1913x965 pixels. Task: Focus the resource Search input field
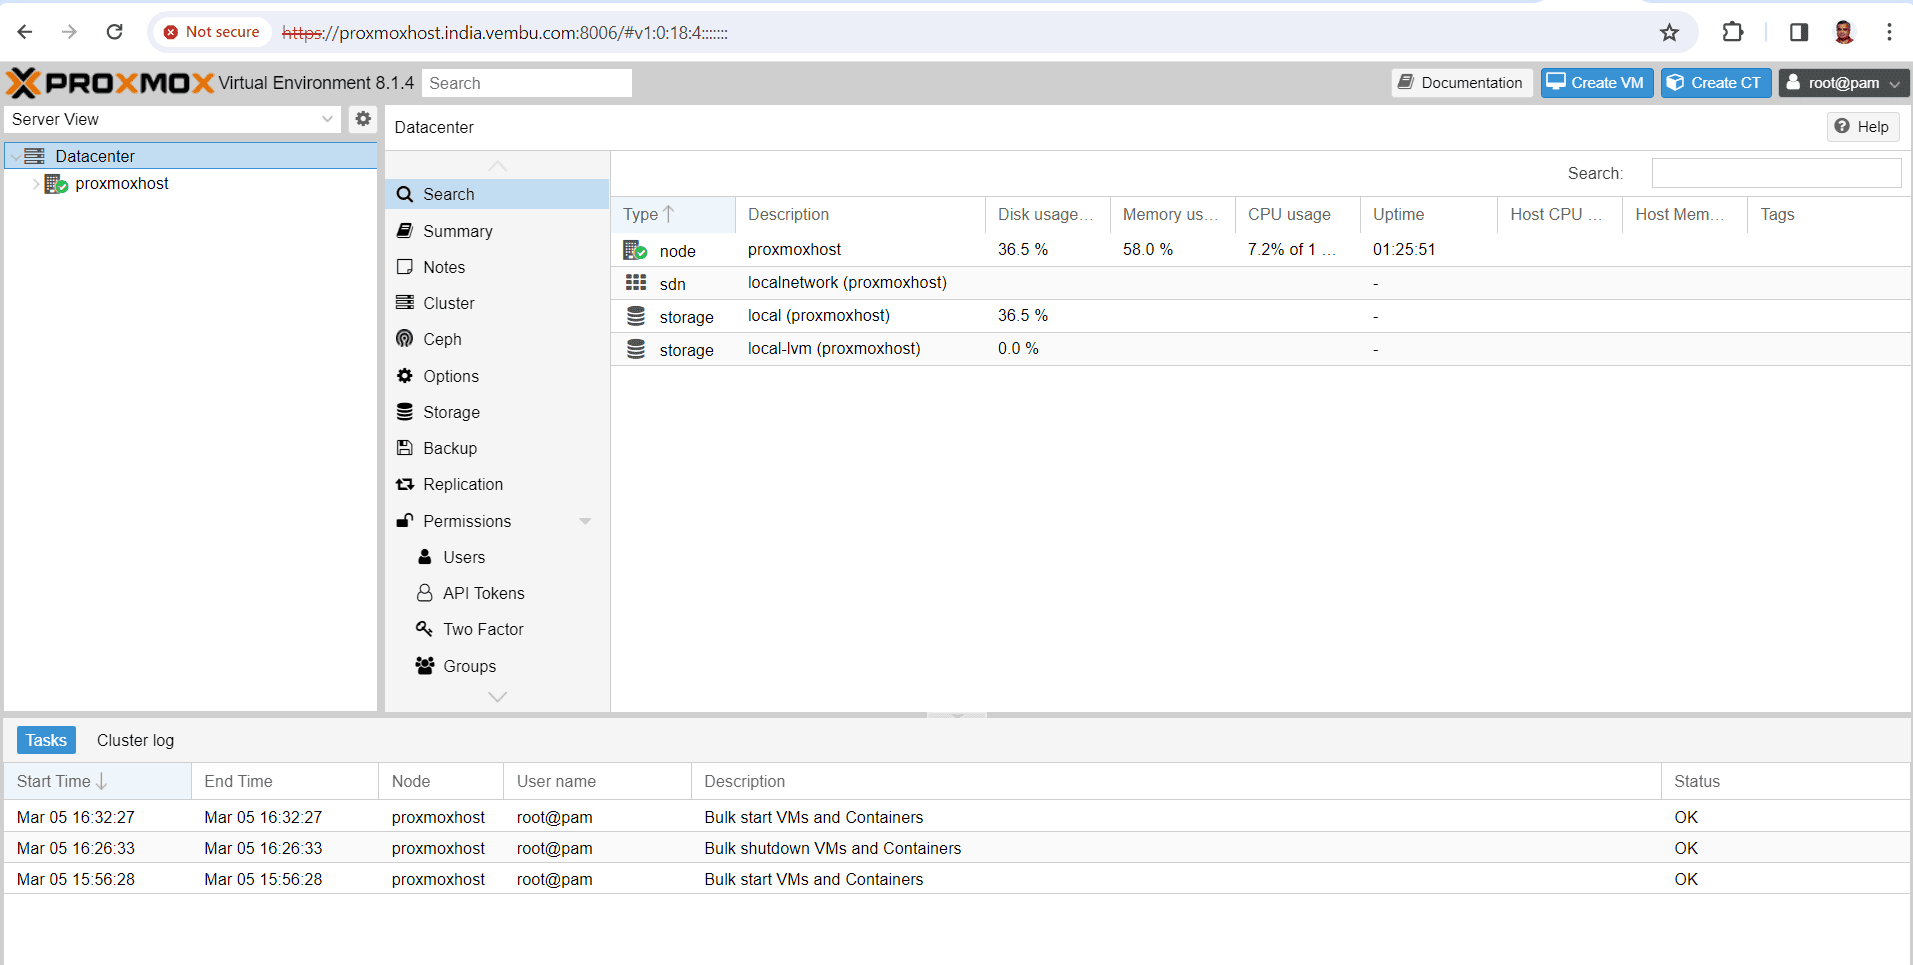[1776, 173]
